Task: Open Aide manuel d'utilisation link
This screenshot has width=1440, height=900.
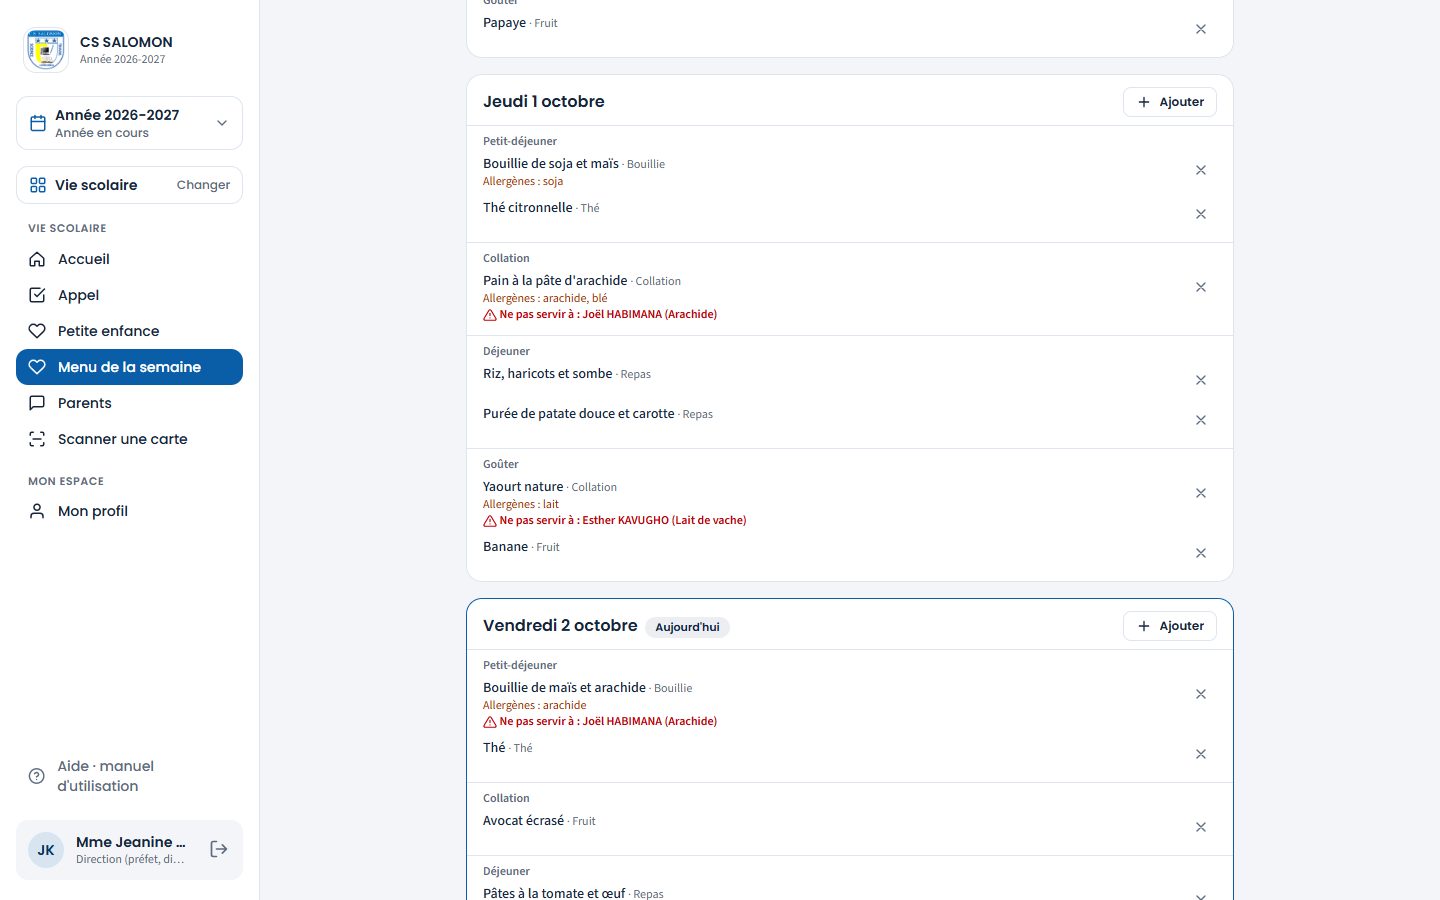Action: point(129,776)
